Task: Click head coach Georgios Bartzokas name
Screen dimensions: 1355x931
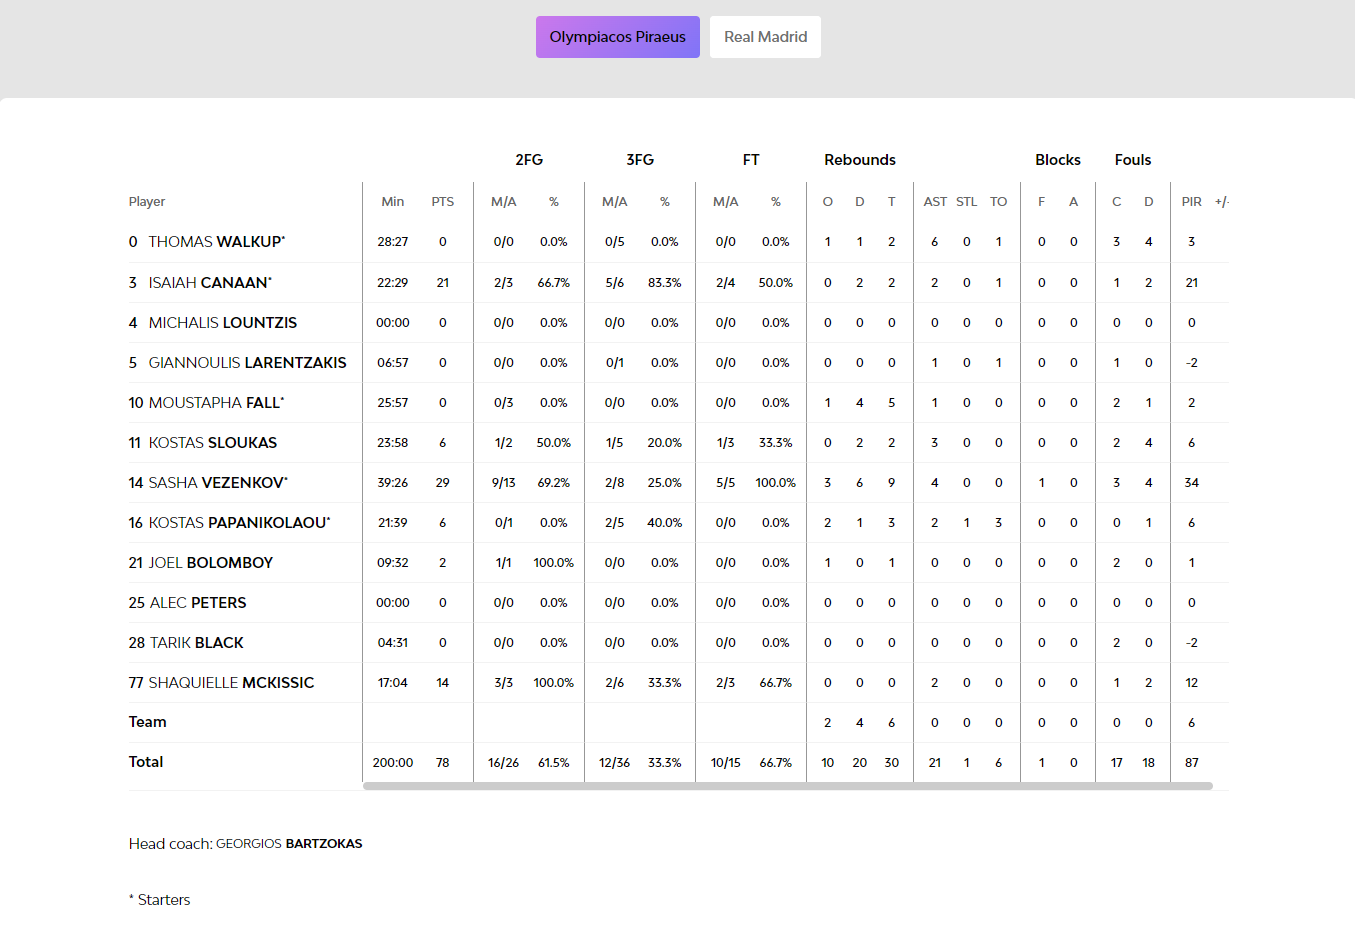Action: (x=289, y=844)
